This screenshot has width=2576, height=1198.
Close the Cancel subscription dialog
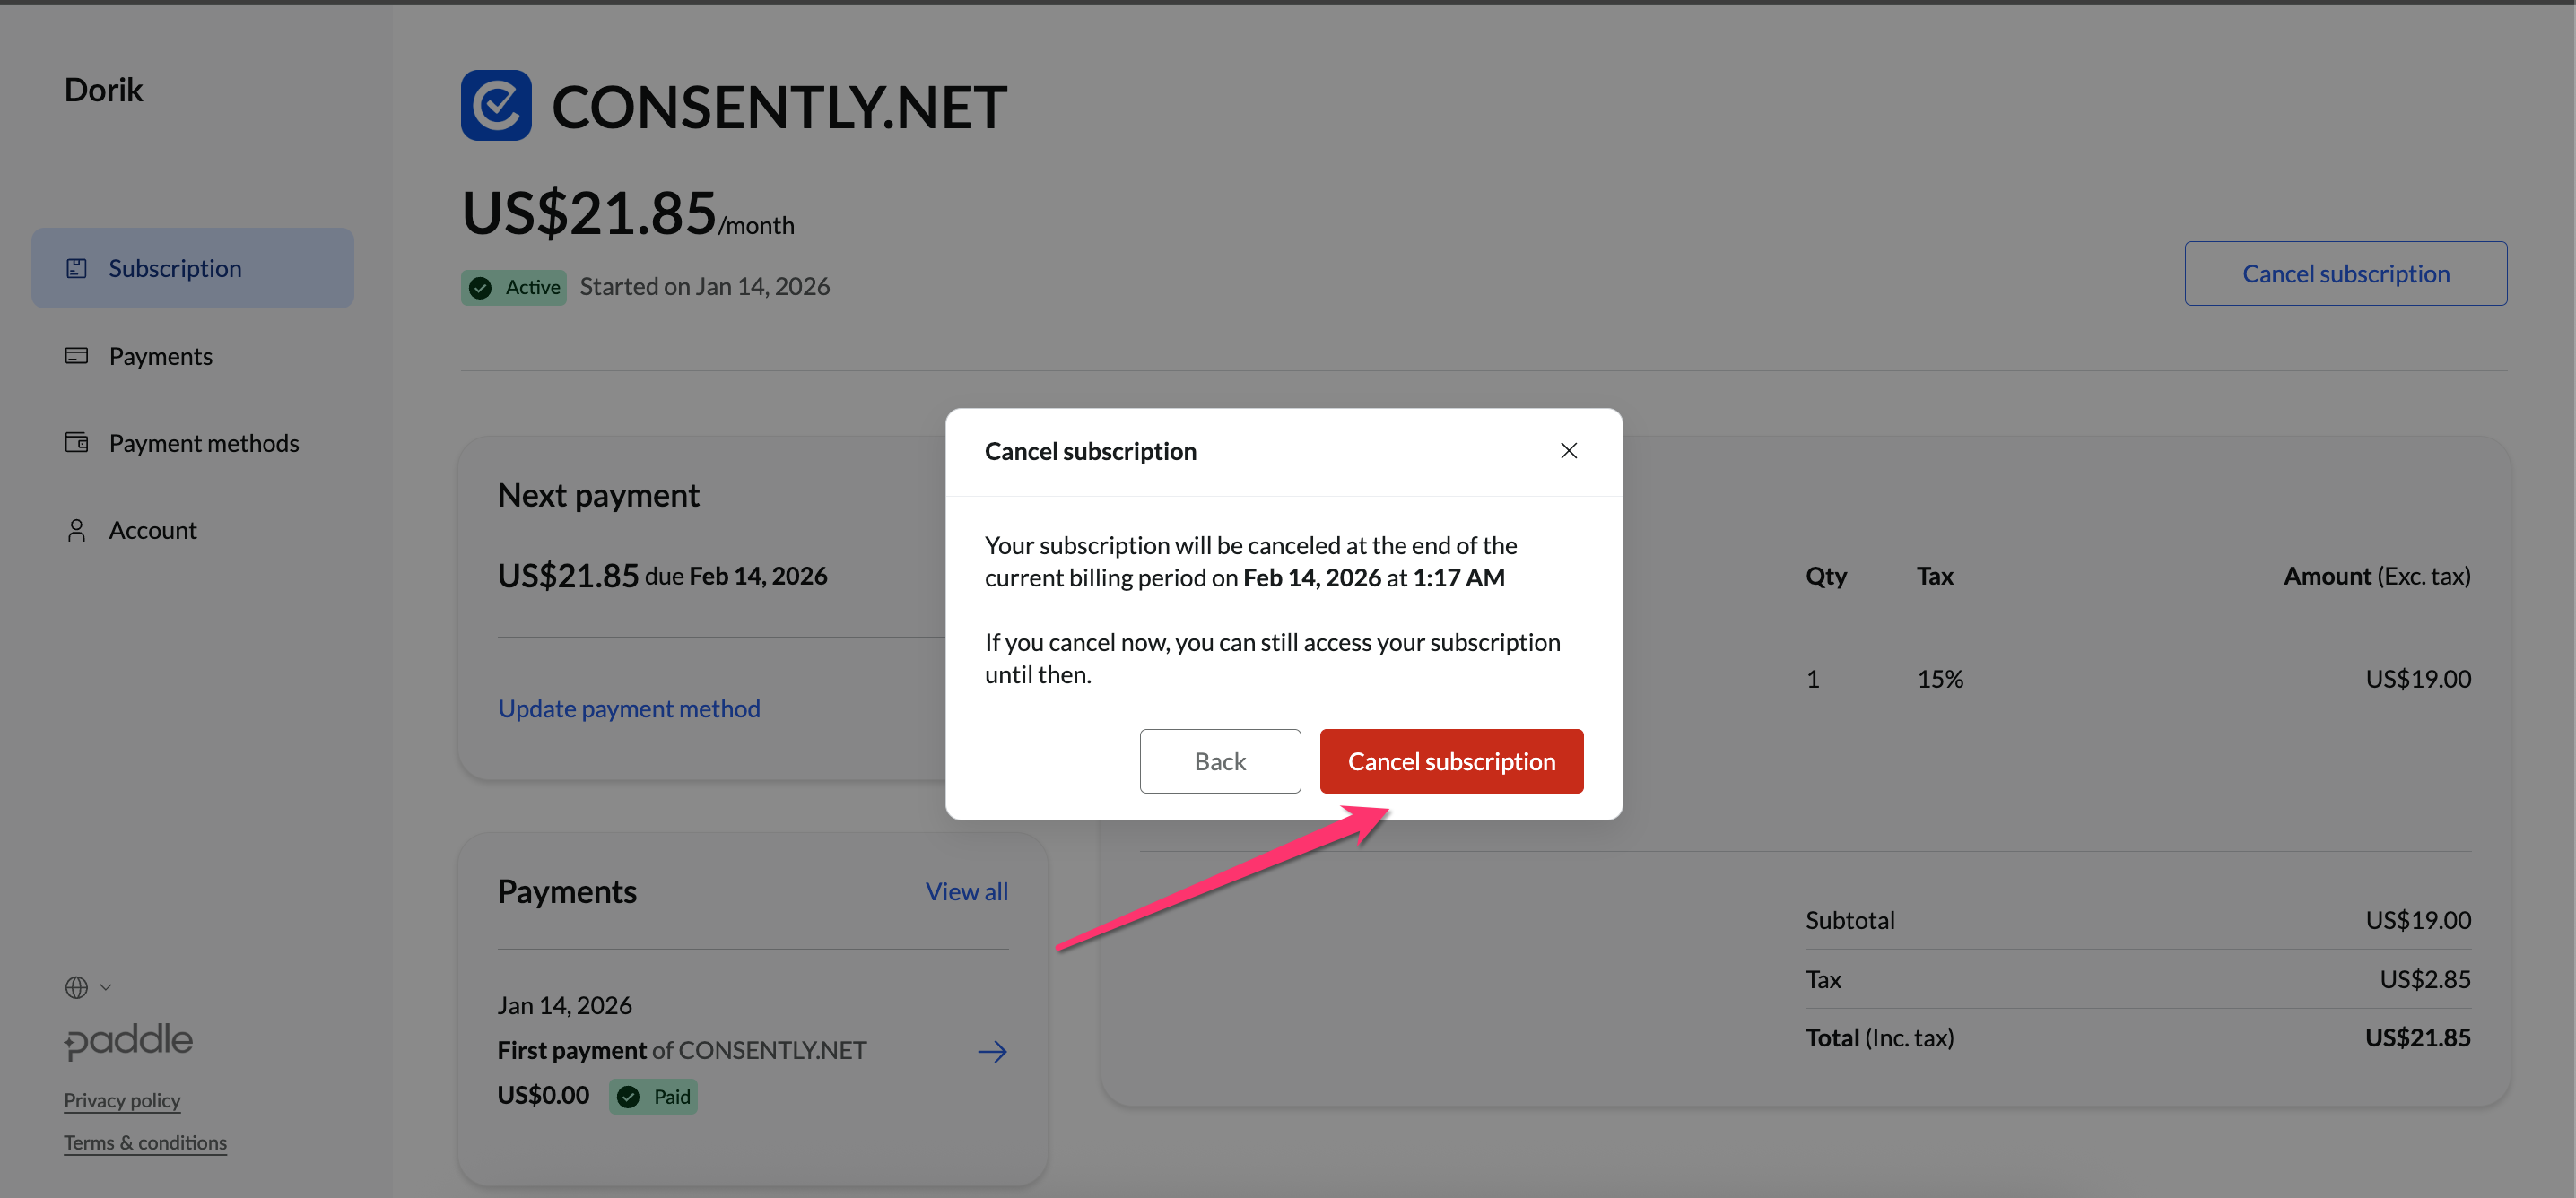coord(1568,451)
